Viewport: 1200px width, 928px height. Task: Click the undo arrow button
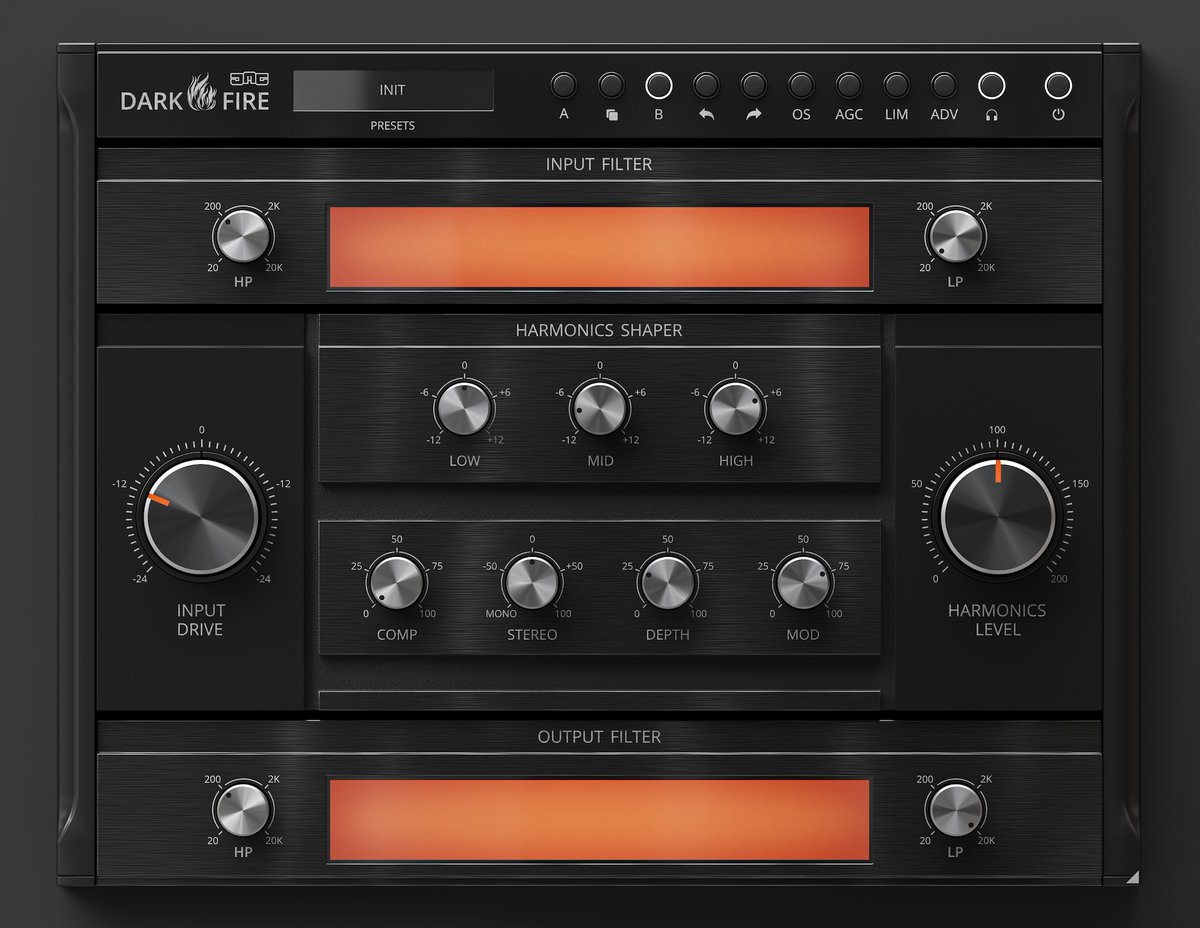coord(706,84)
